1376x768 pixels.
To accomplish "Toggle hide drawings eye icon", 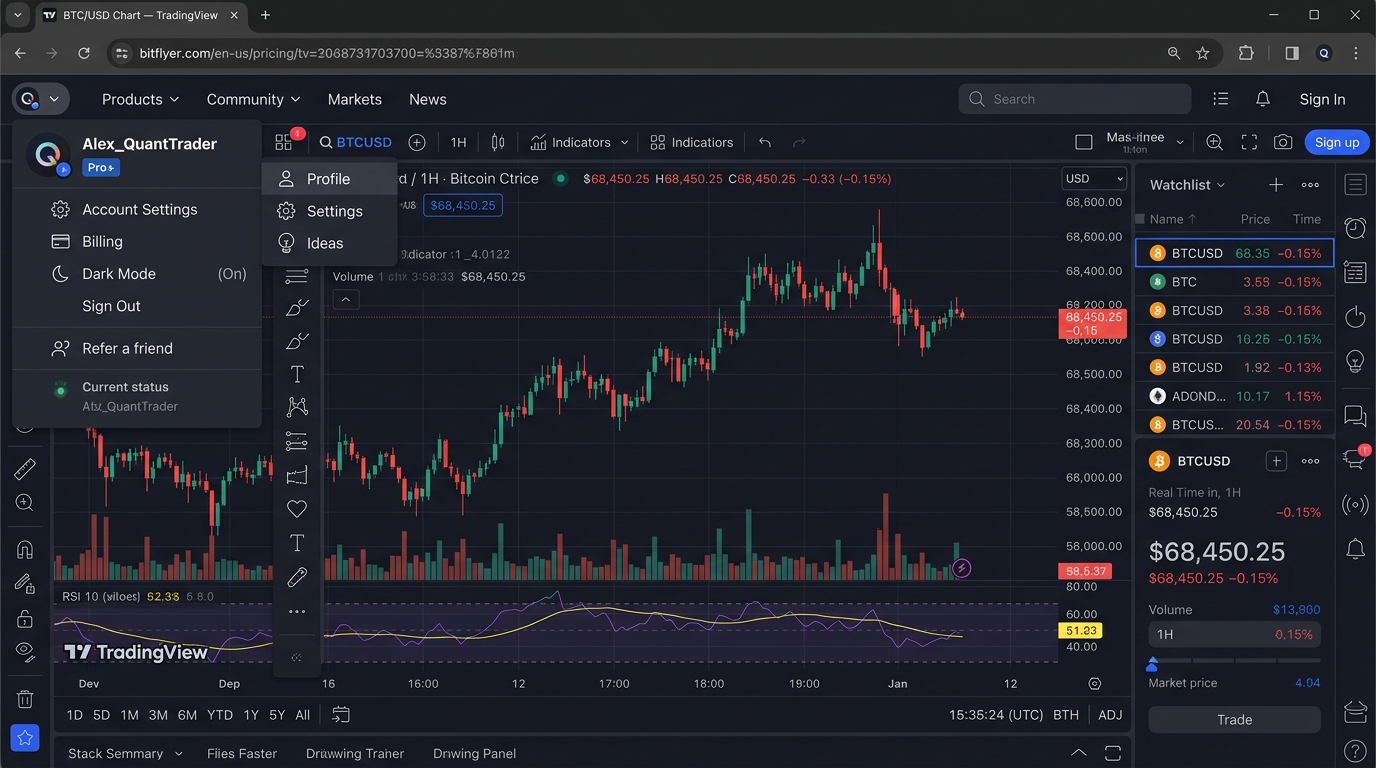I will pyautogui.click(x=25, y=651).
